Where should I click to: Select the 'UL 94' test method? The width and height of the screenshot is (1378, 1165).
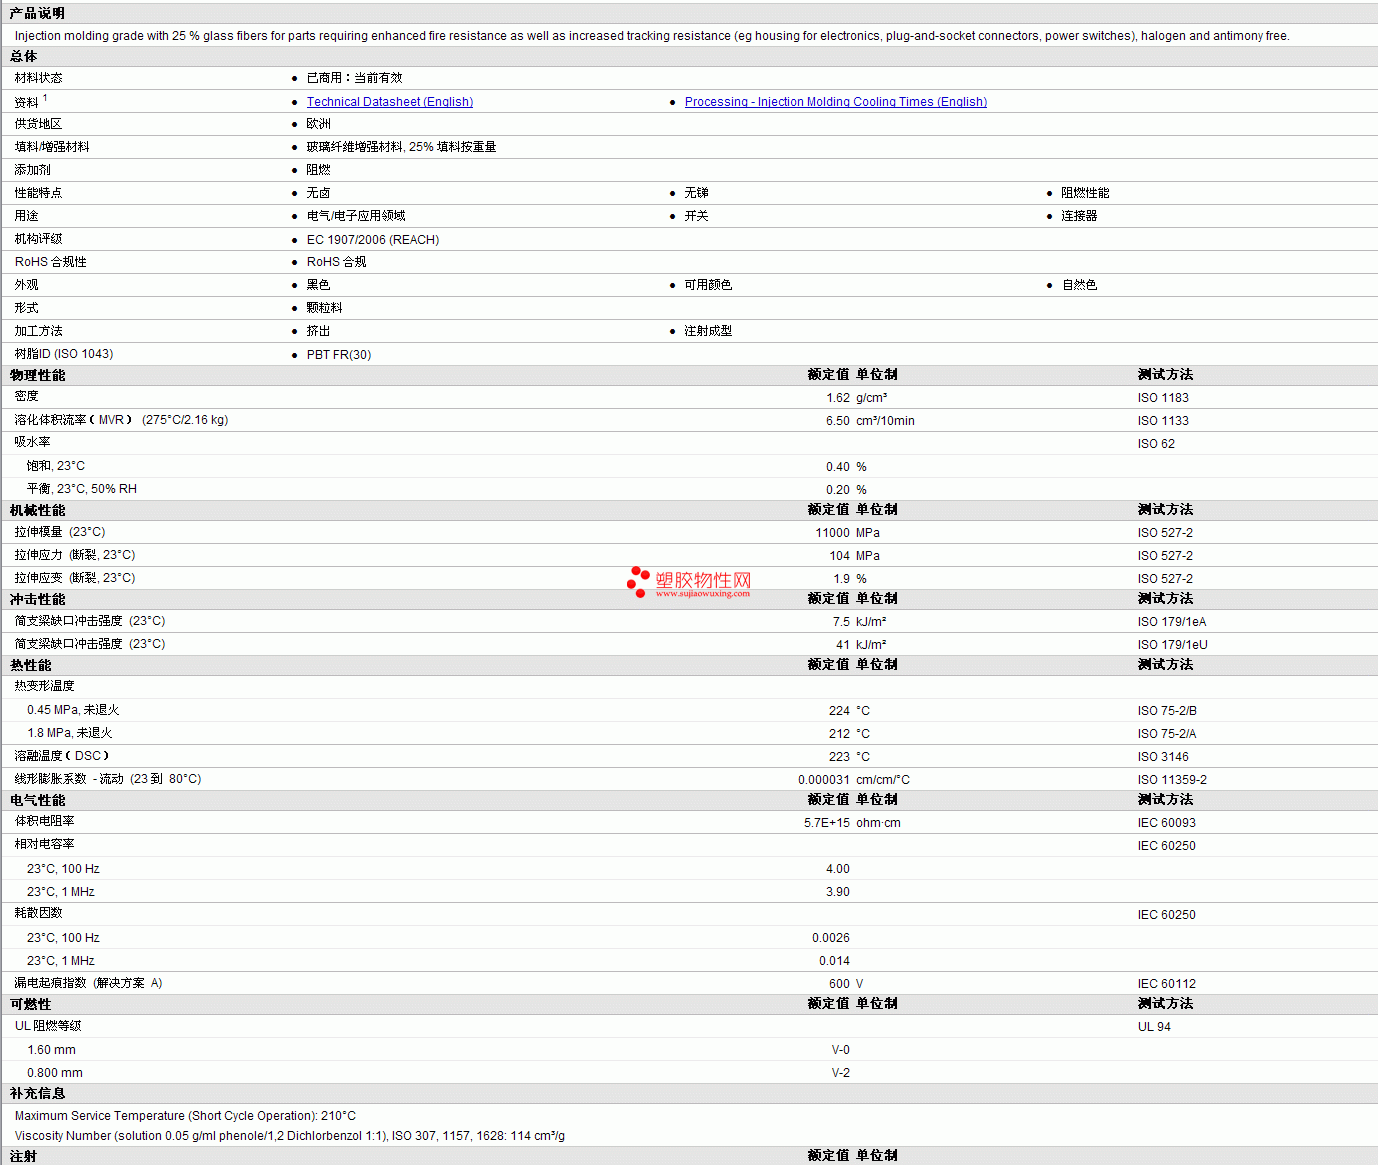coord(1155,1027)
